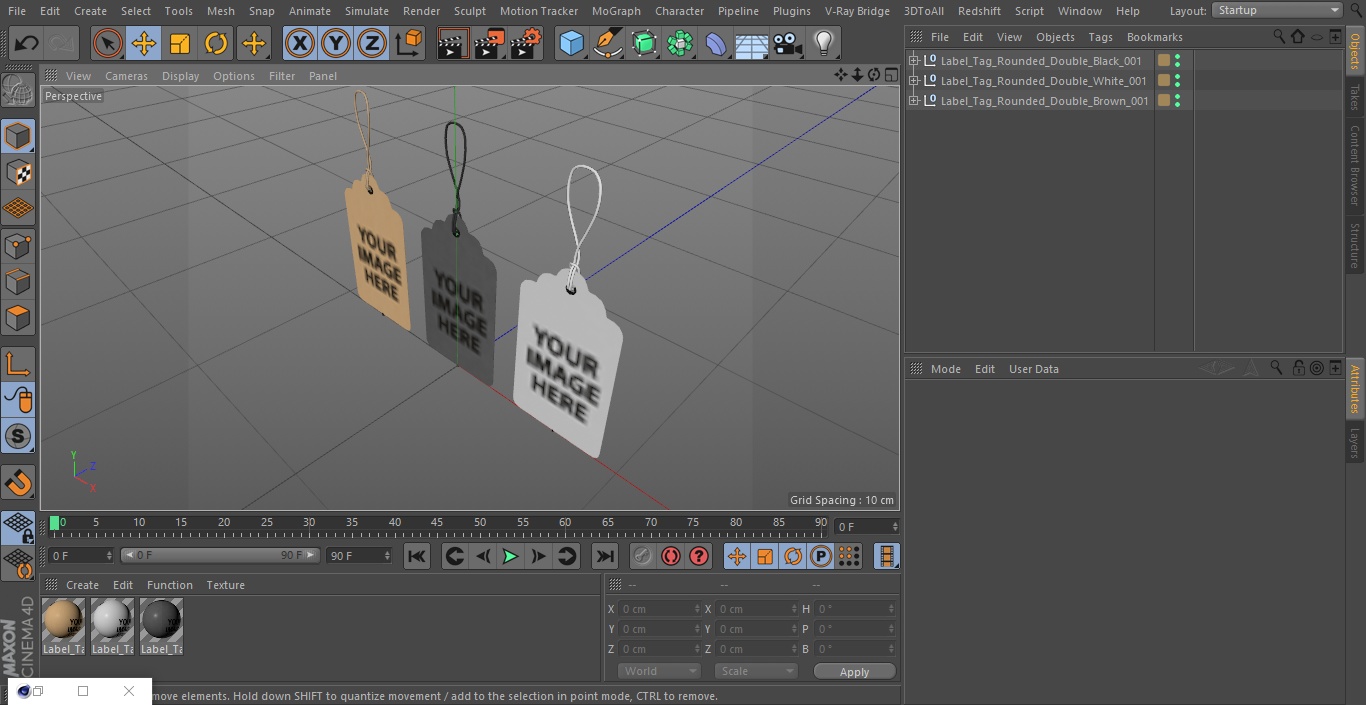The image size is (1366, 705).
Task: Toggle X-axis lock
Action: pyautogui.click(x=300, y=44)
